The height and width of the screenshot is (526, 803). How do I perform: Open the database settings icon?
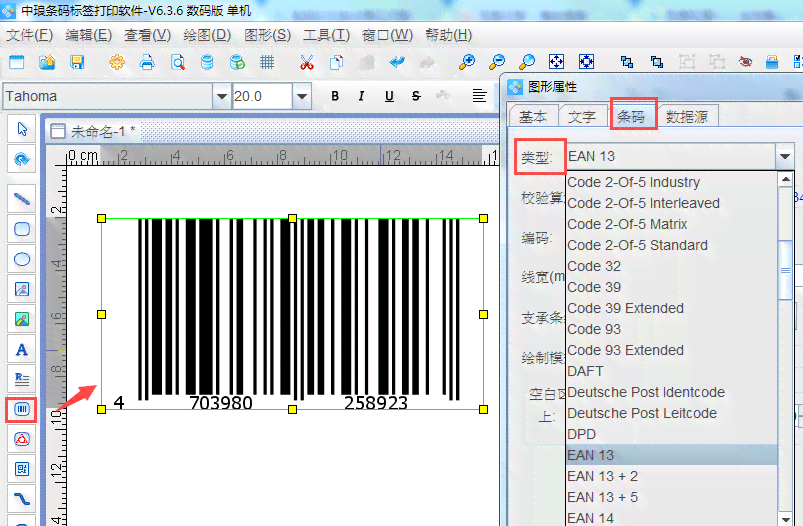click(x=207, y=62)
